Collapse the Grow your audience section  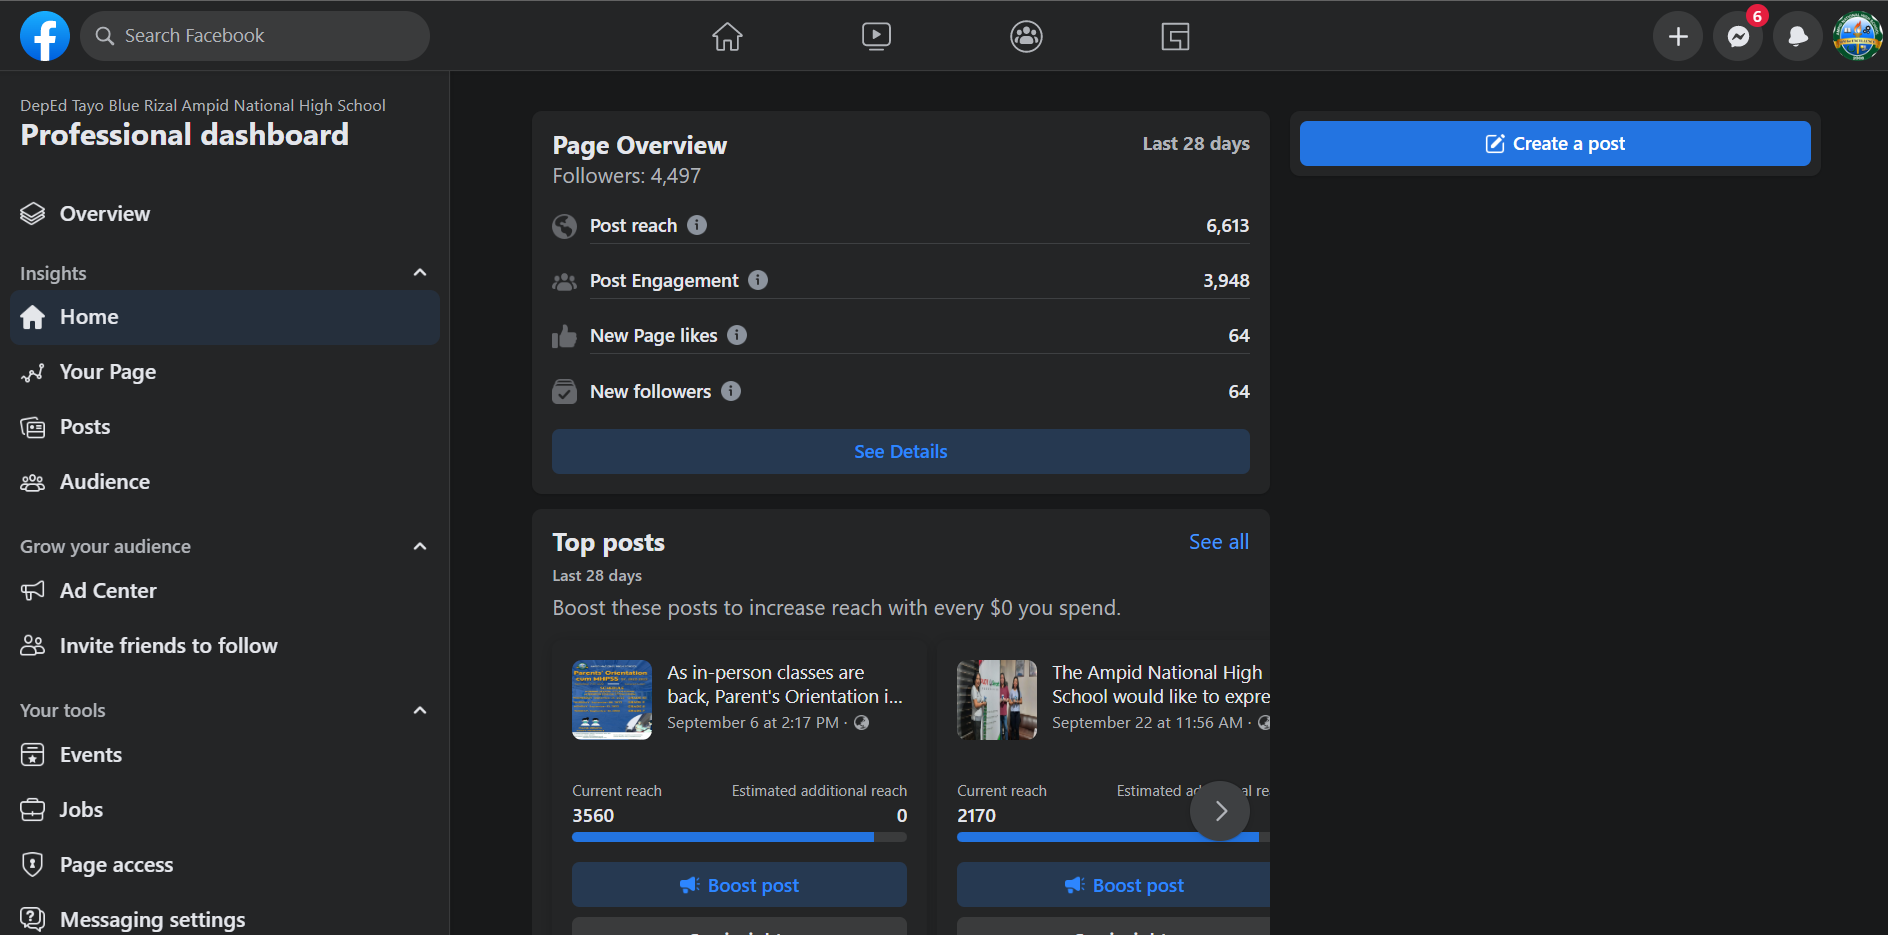click(x=420, y=546)
